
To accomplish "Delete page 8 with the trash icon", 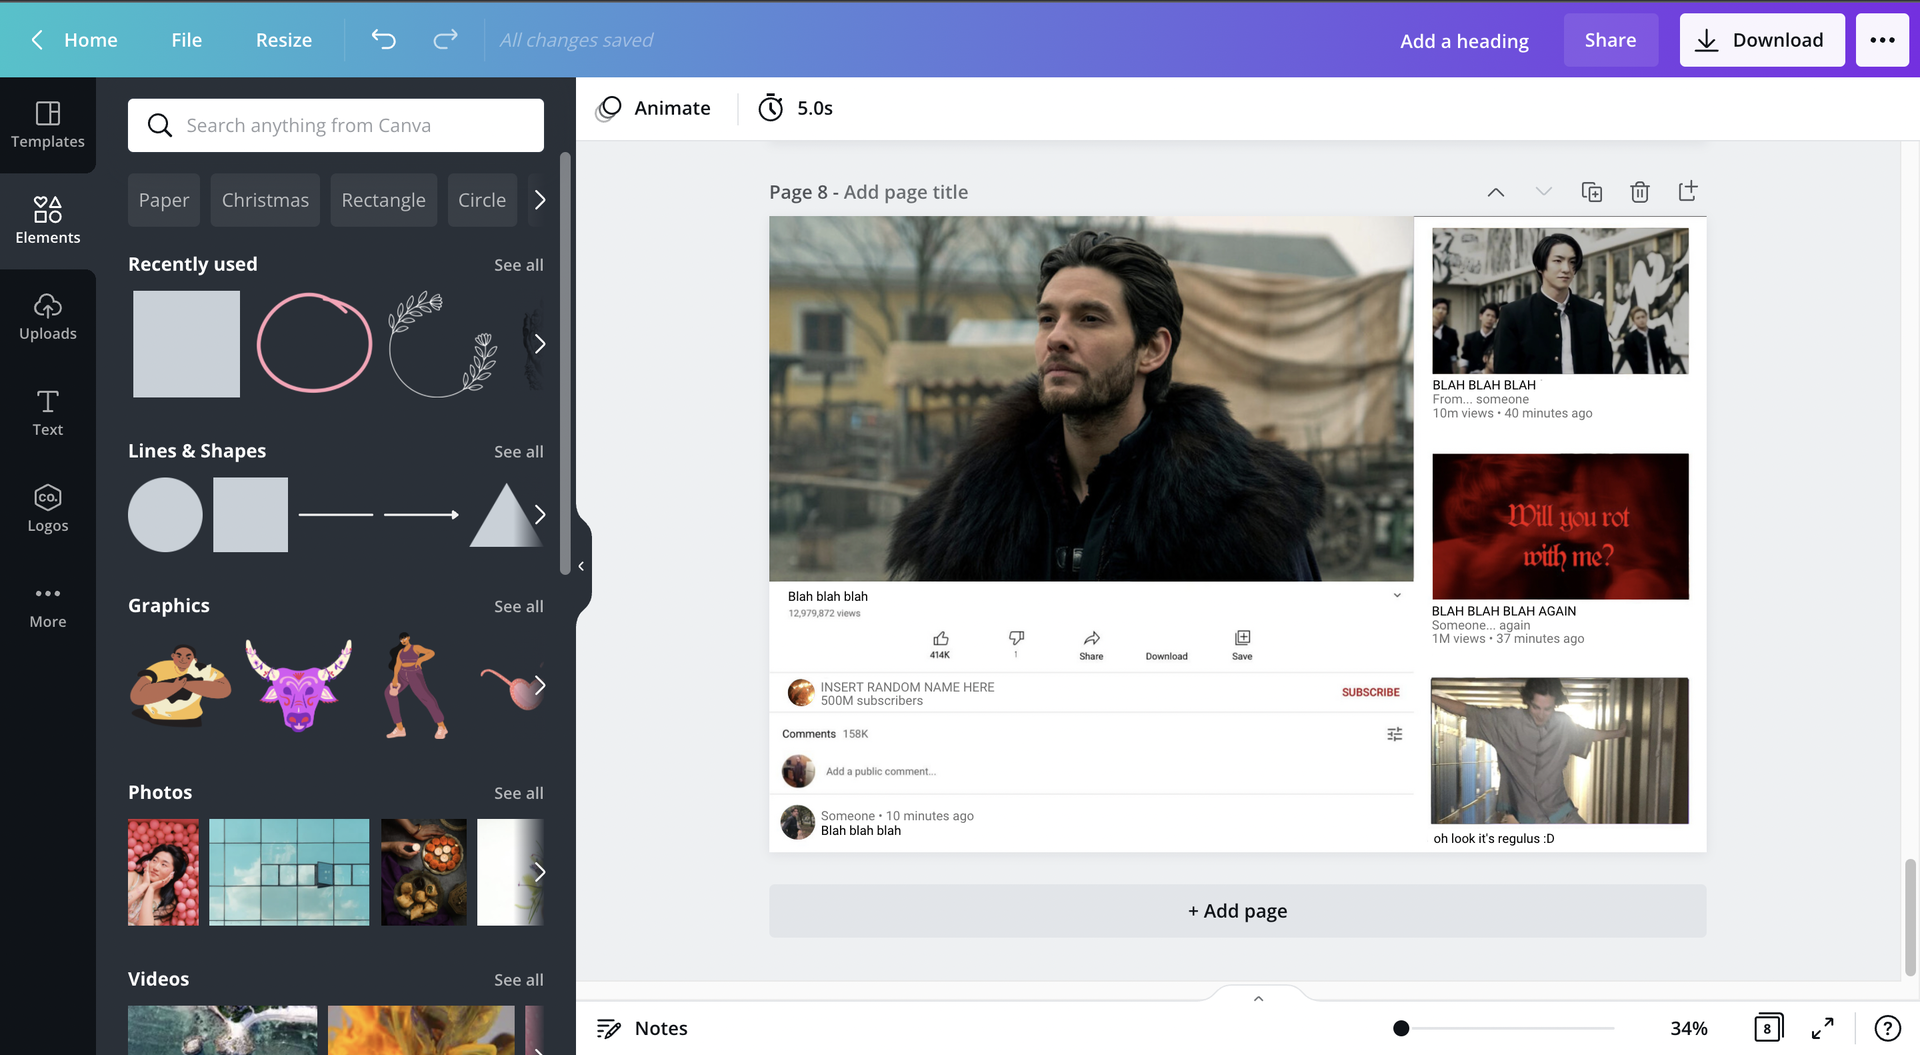I will (x=1639, y=192).
